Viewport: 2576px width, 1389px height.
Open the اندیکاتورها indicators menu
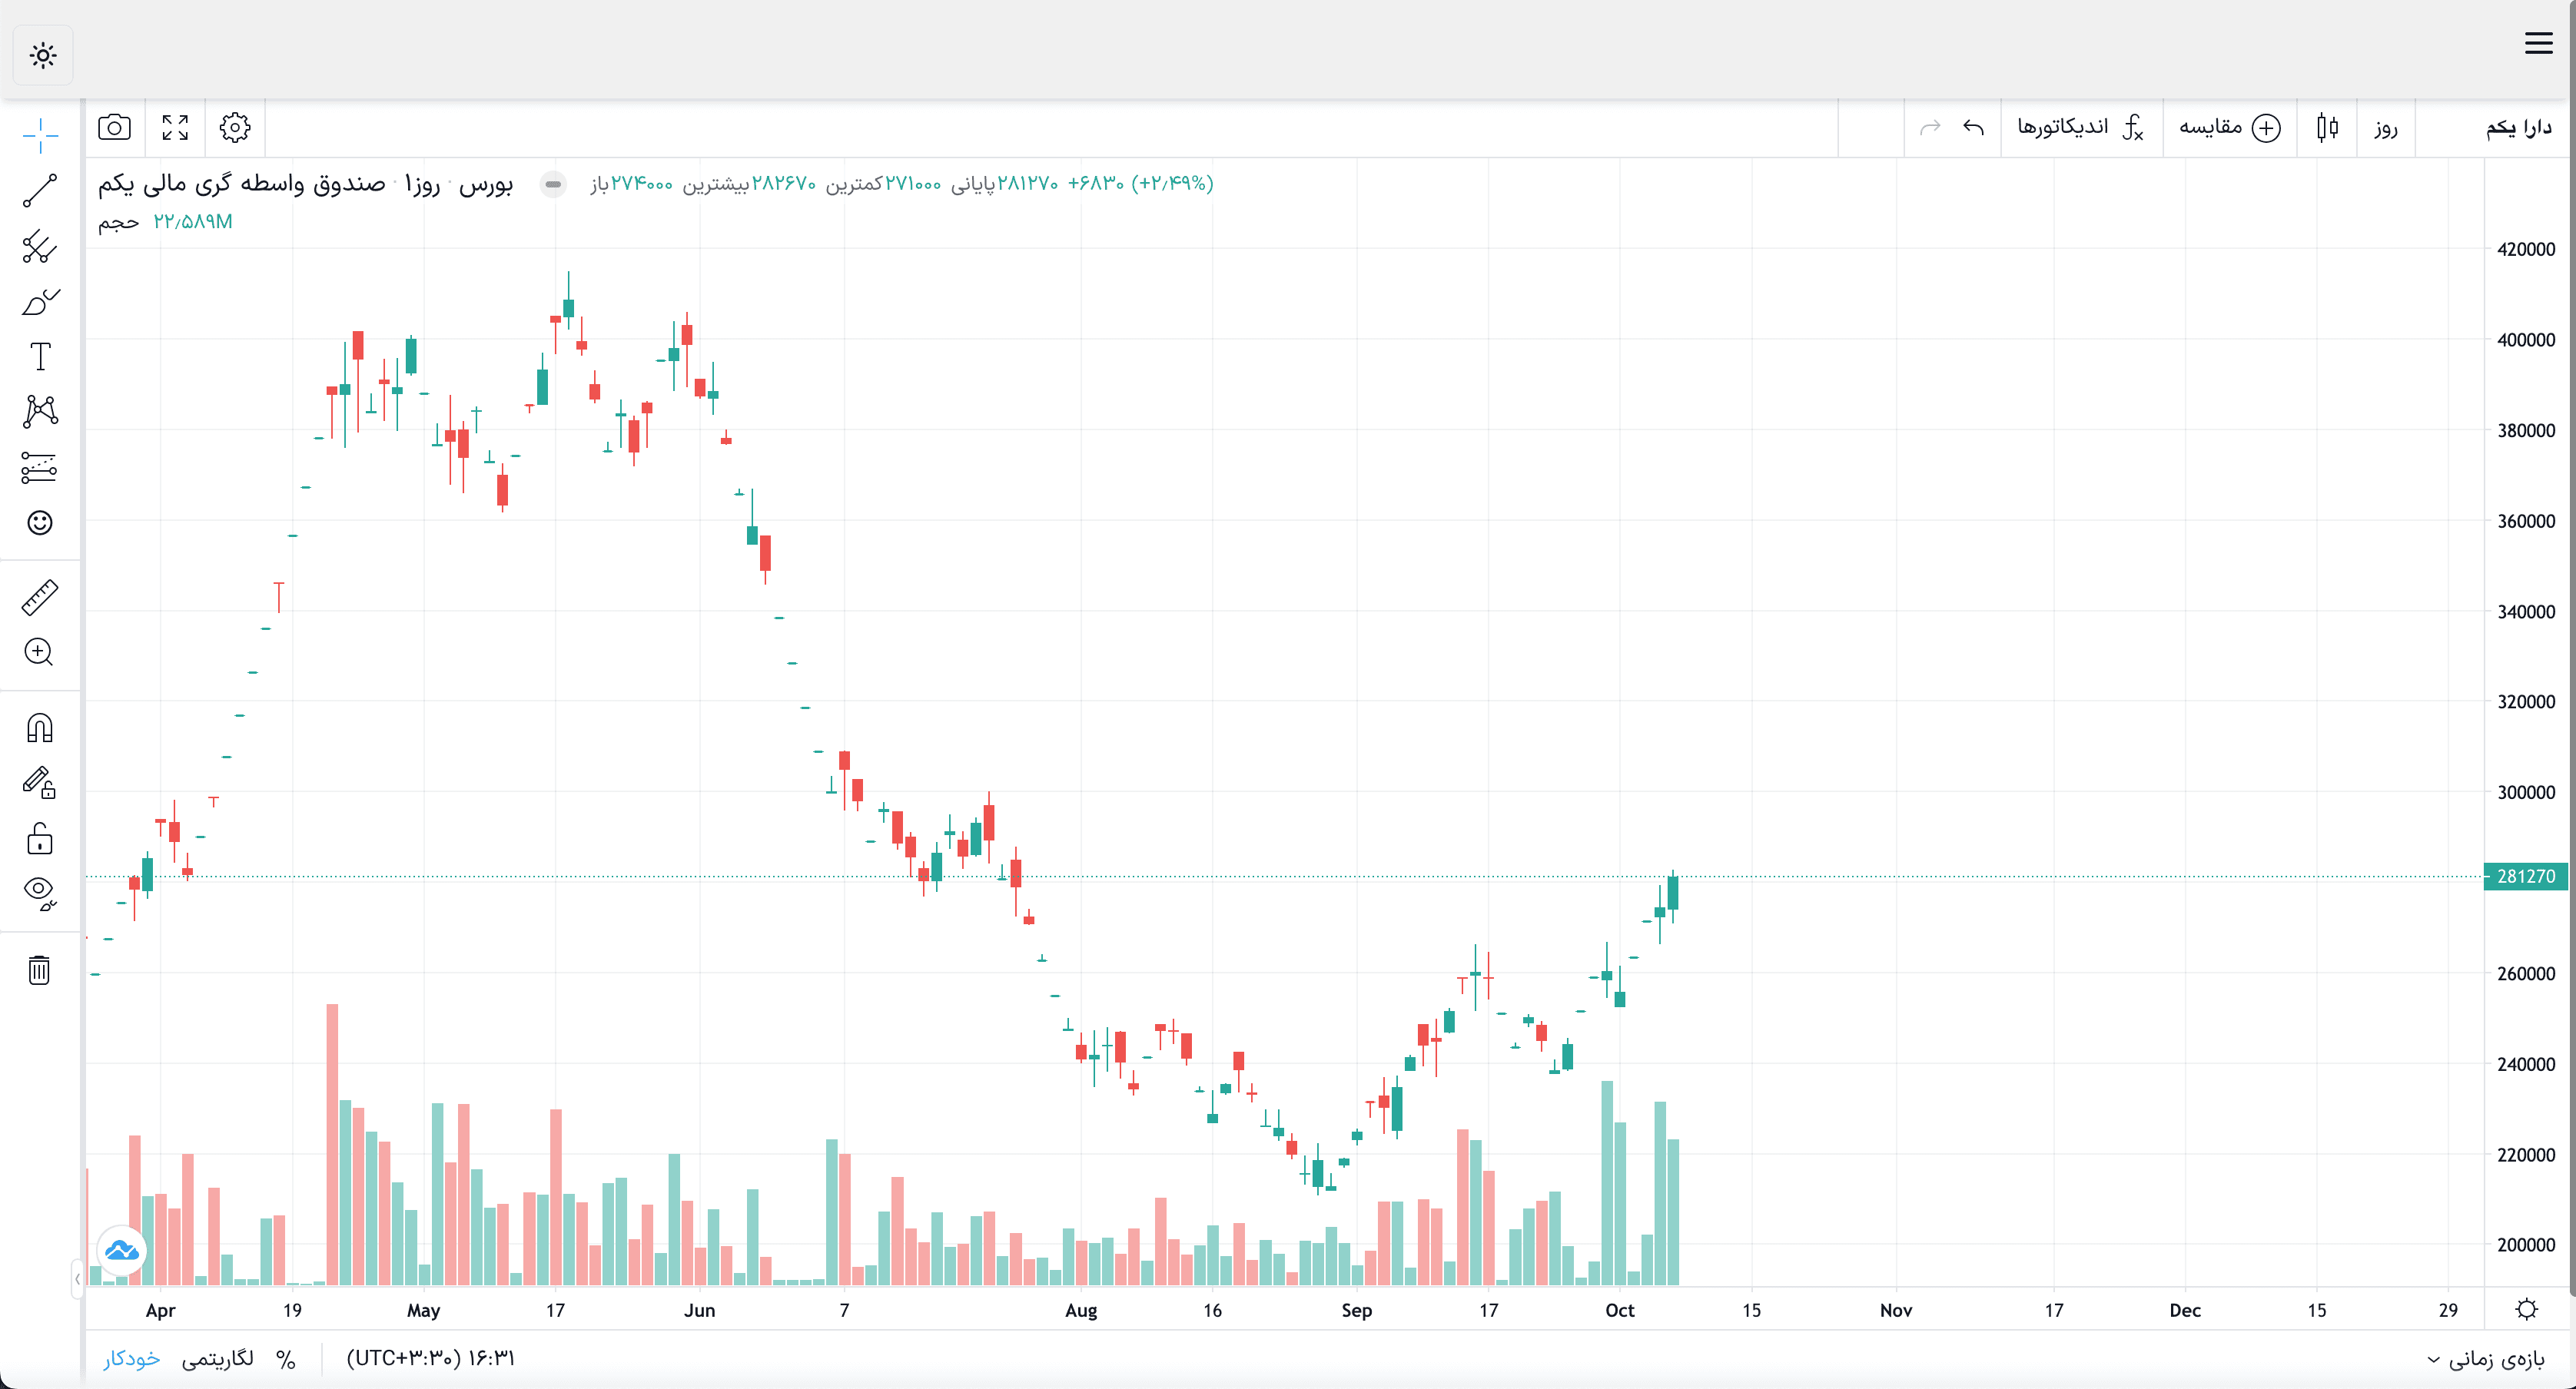coord(2080,127)
